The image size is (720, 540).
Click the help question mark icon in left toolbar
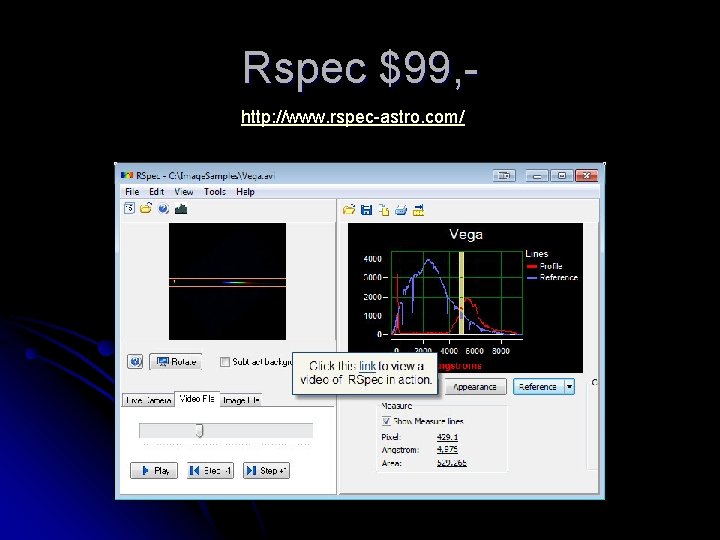[x=163, y=209]
